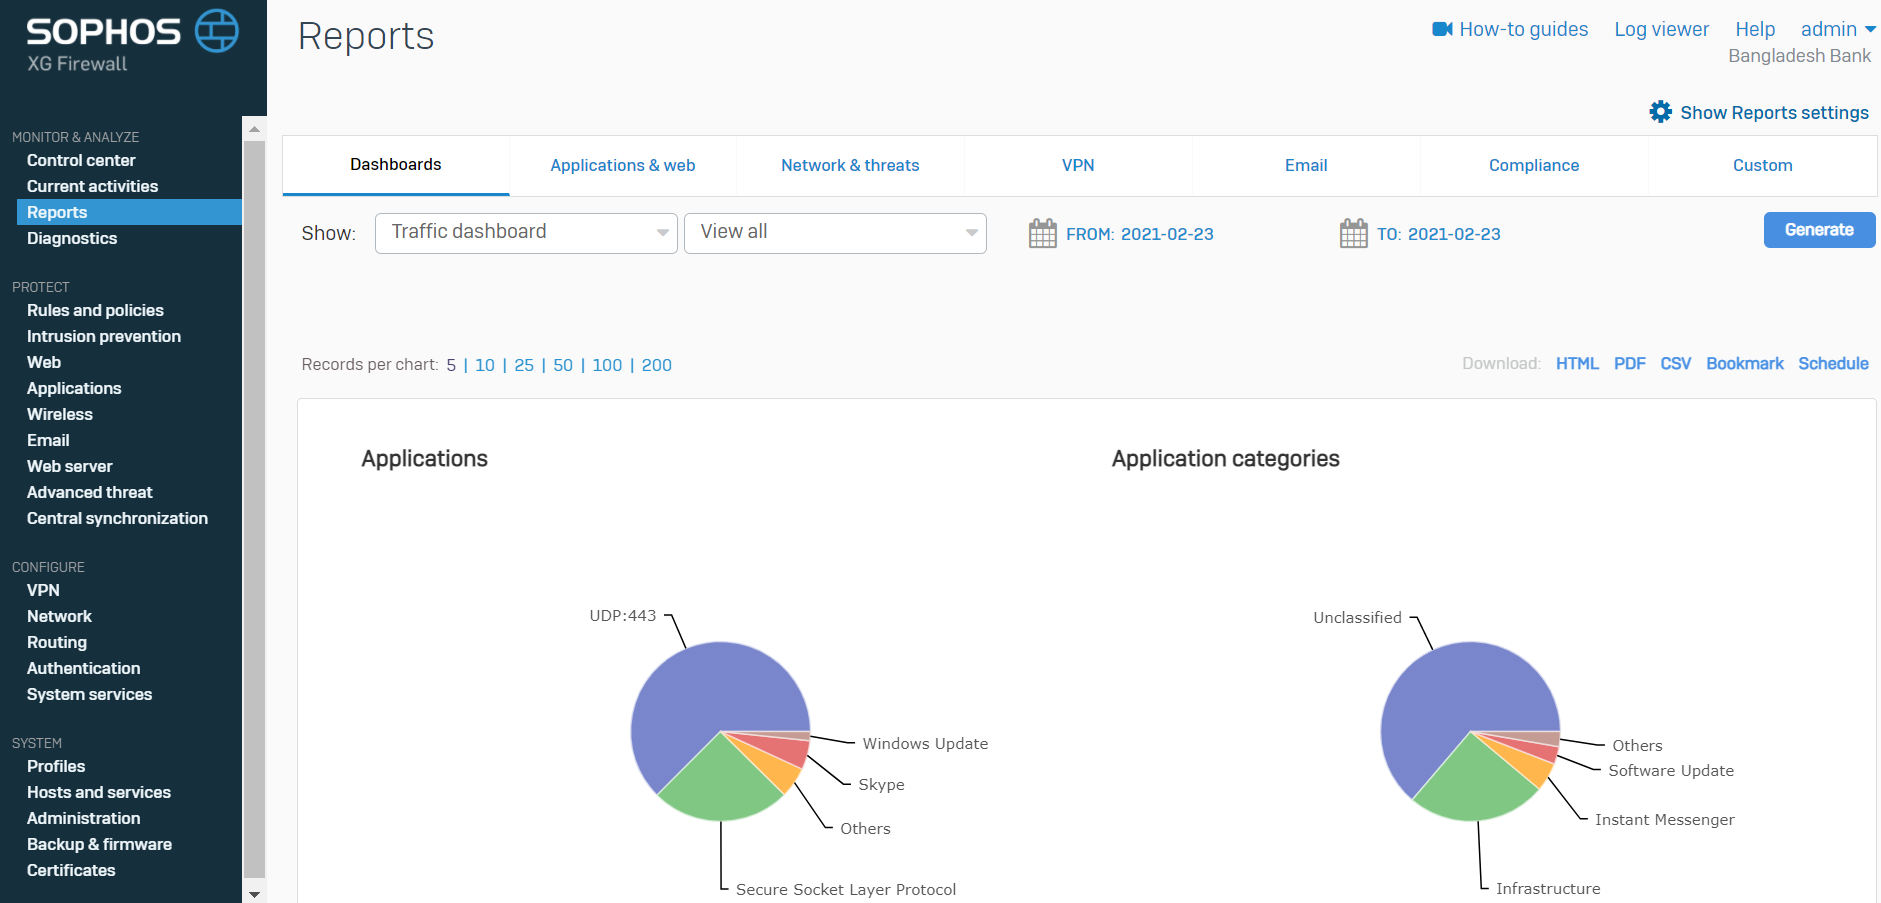The image size is (1881, 903).
Task: Set records per chart to 50
Action: click(x=563, y=365)
